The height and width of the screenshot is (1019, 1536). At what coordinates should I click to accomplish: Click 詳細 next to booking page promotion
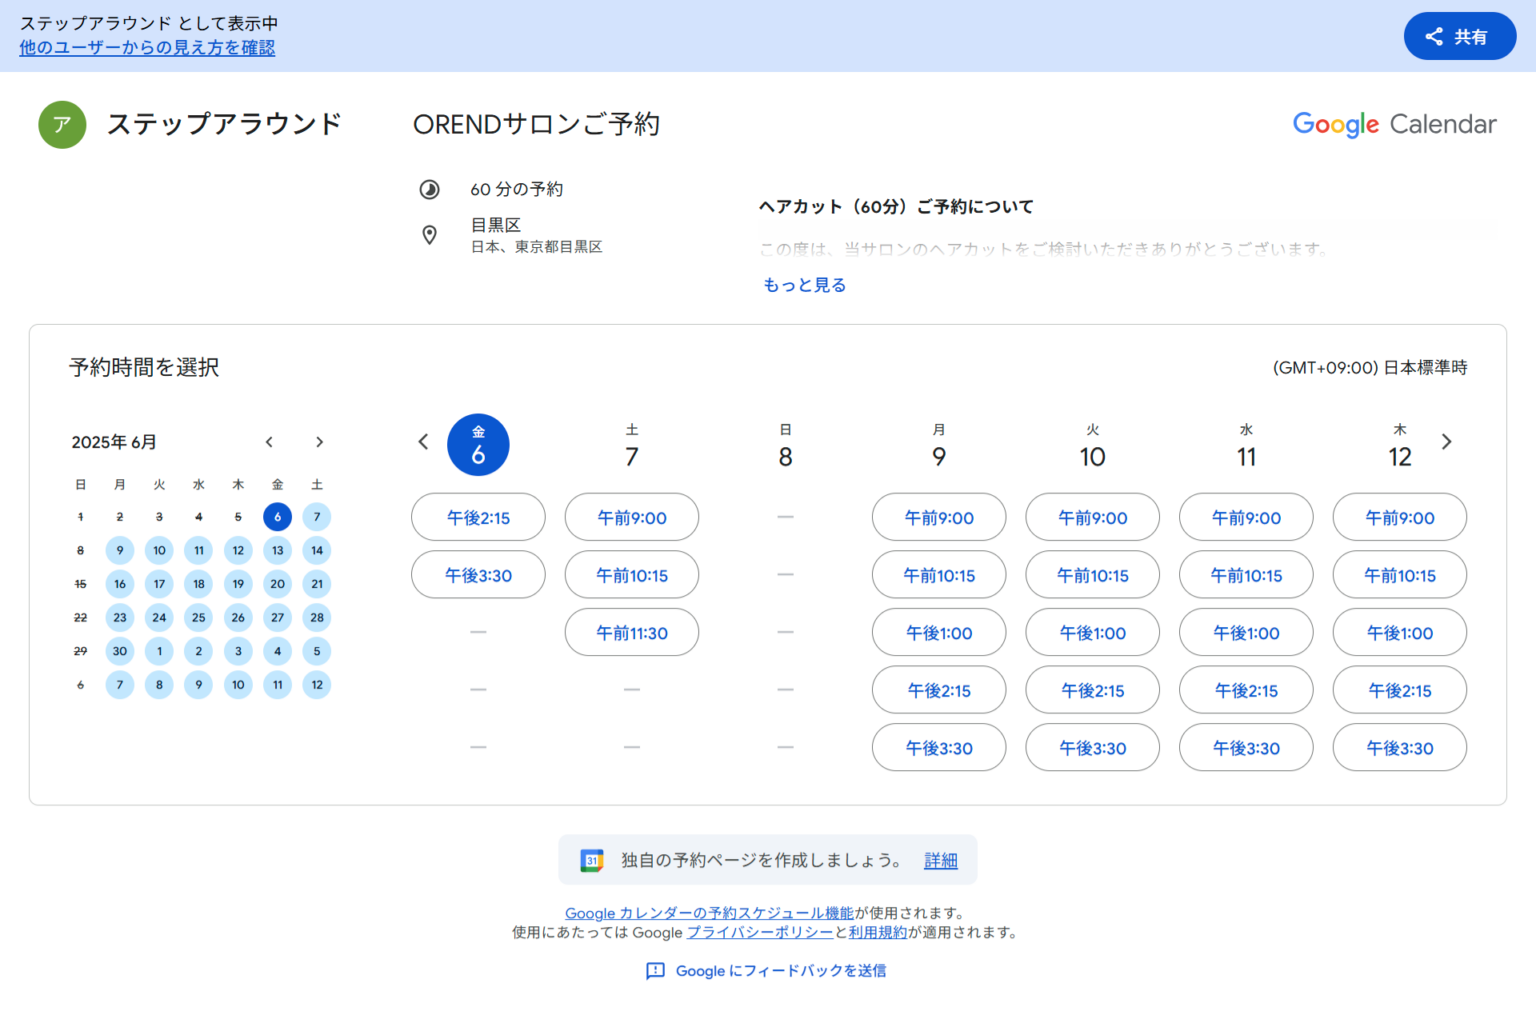940,859
